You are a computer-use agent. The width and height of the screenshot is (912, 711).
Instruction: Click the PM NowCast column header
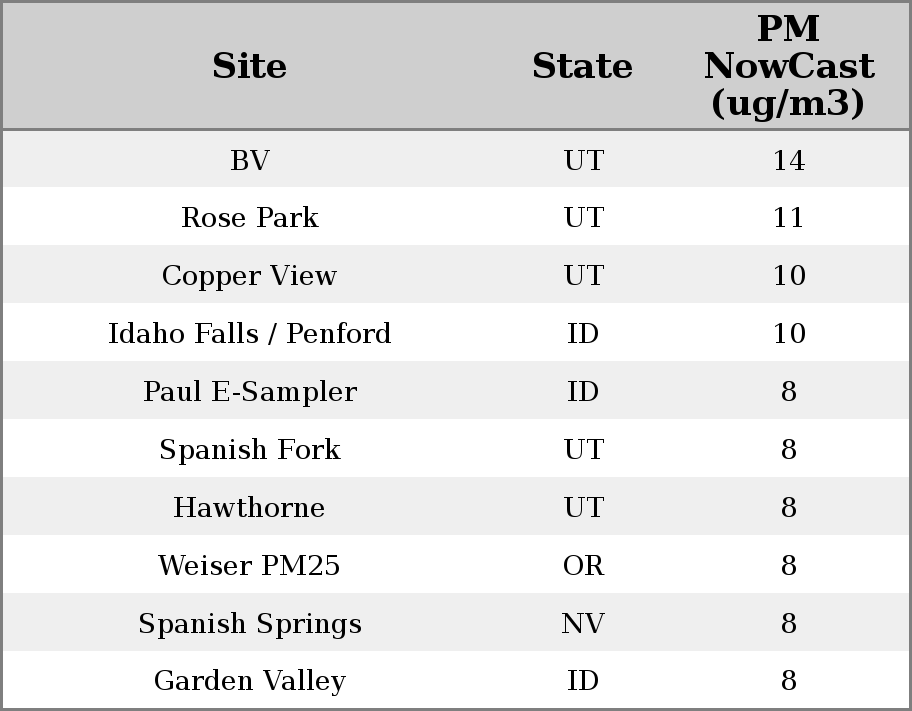[x=788, y=66]
